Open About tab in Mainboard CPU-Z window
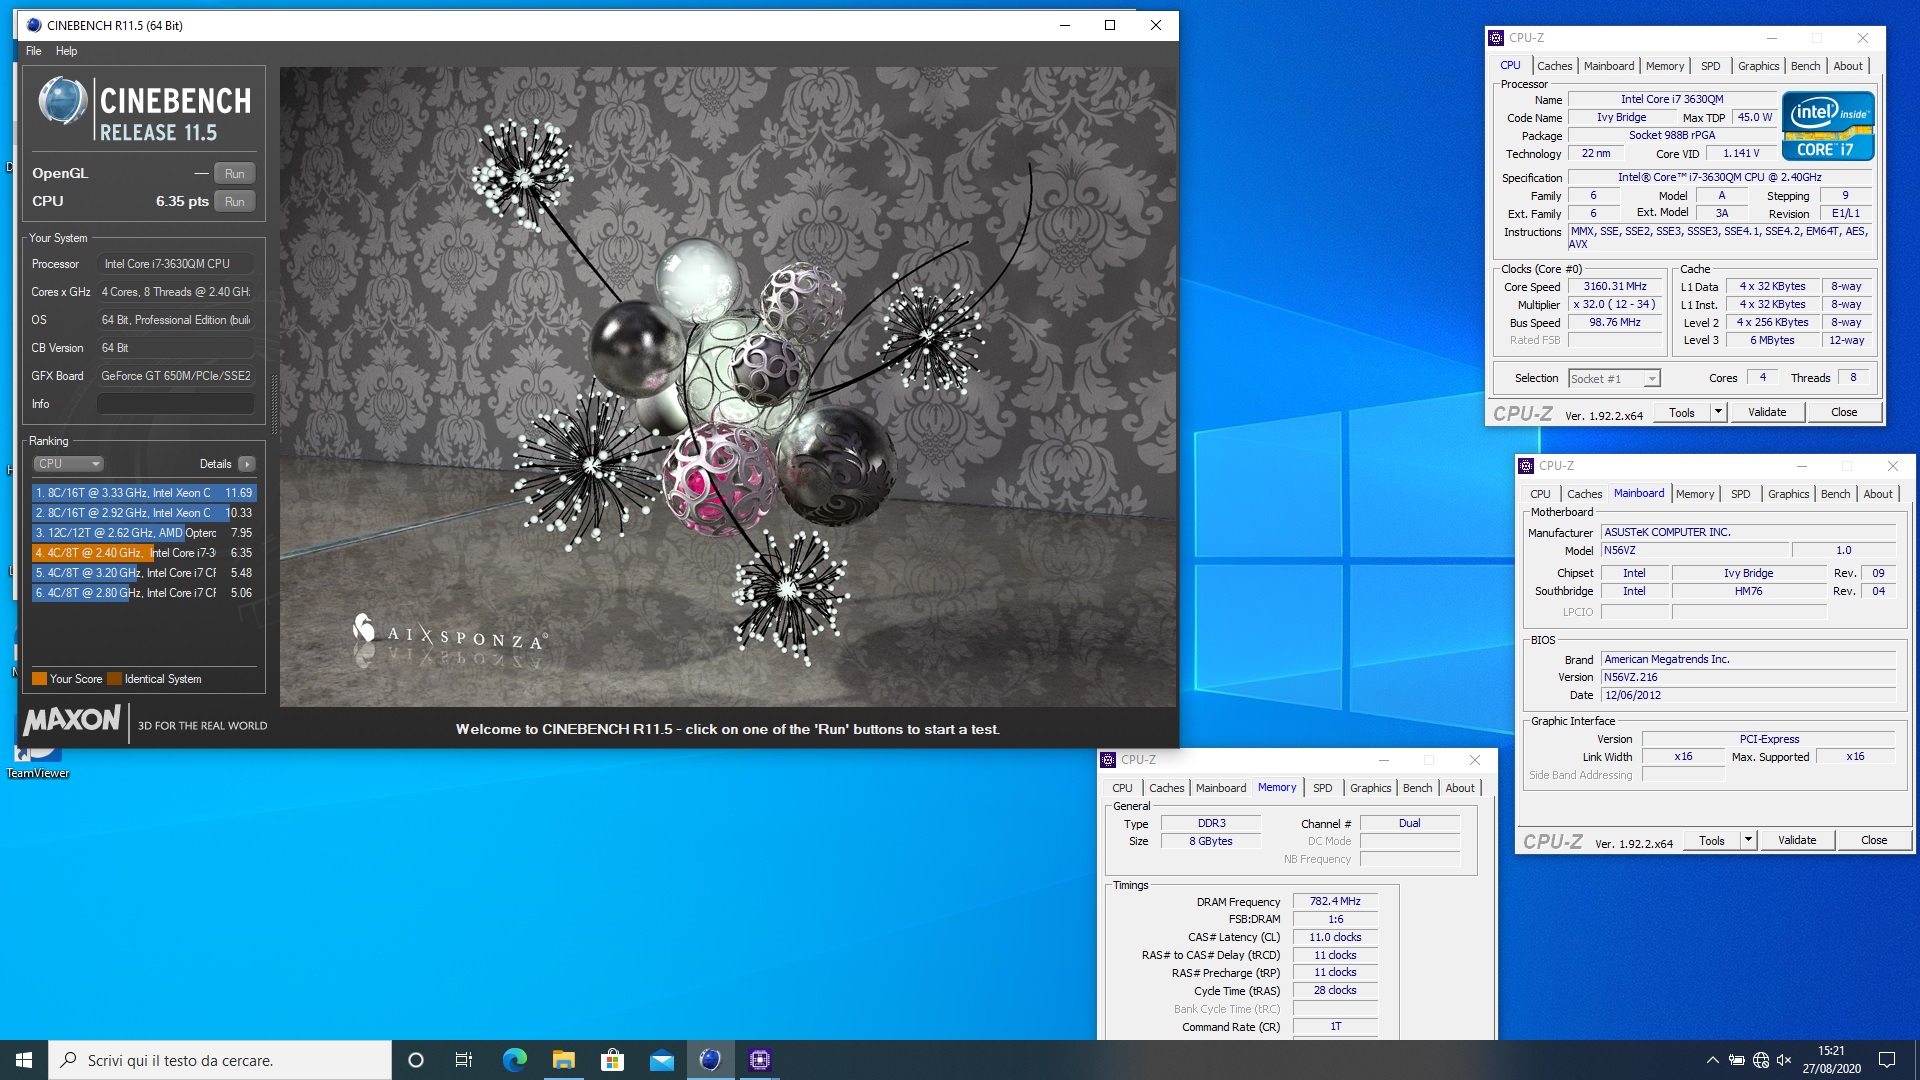Screen dimensions: 1920x1080 1877,494
